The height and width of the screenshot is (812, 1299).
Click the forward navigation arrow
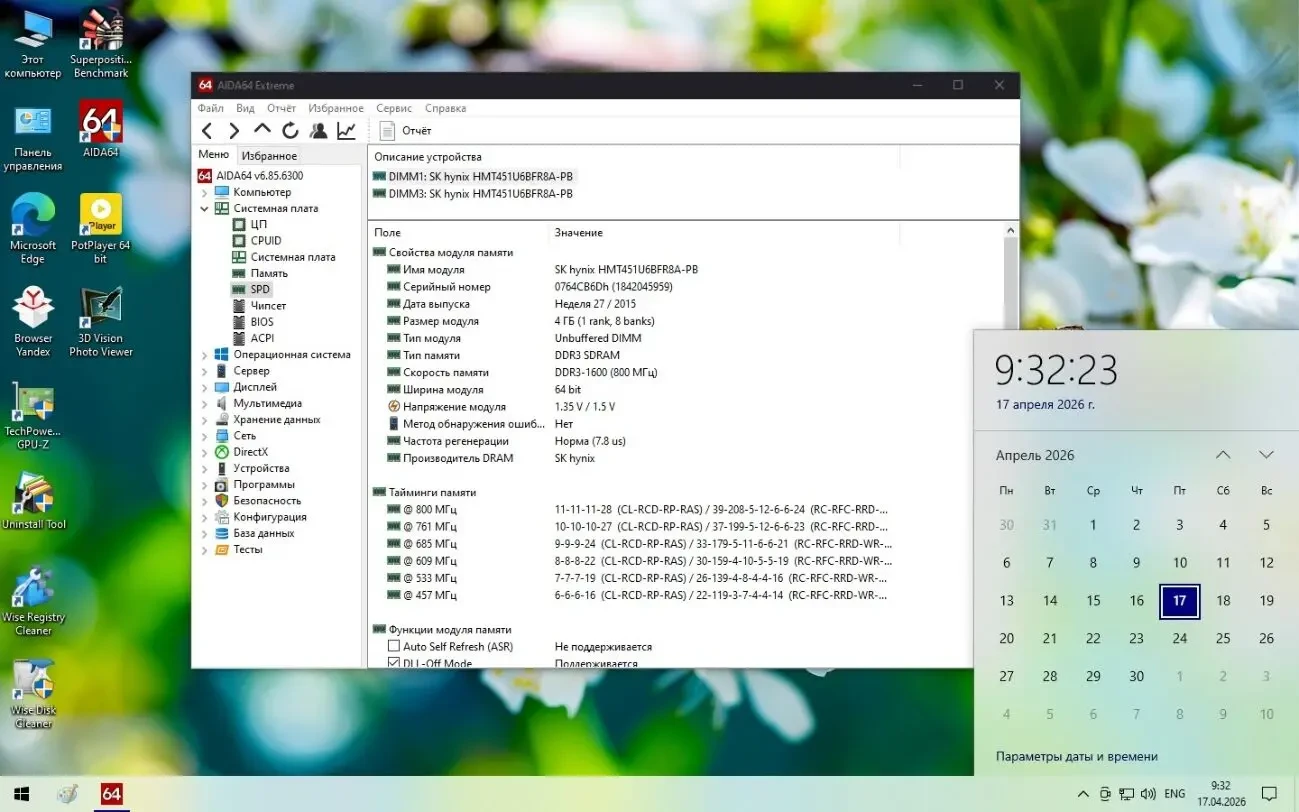coord(233,130)
